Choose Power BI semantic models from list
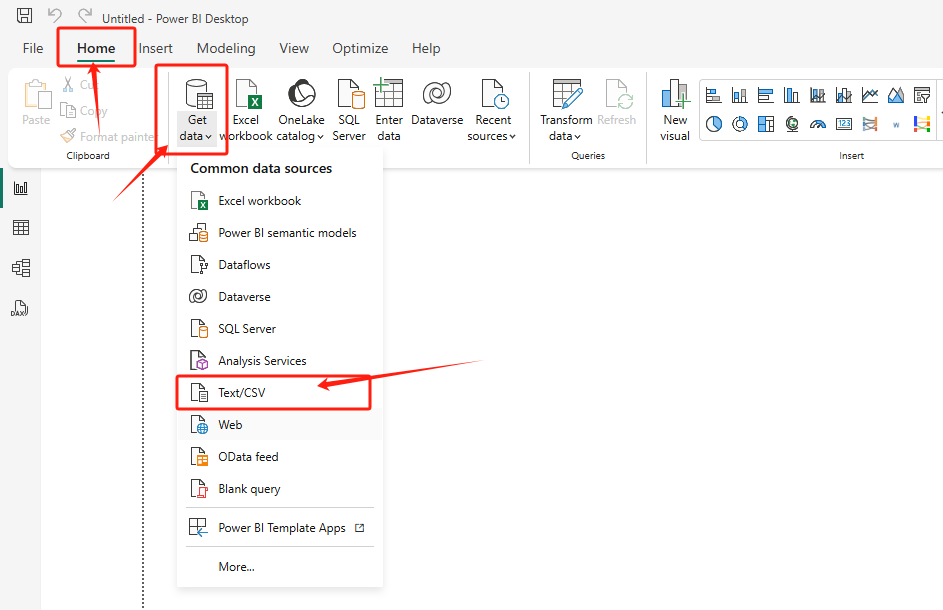 coord(280,233)
